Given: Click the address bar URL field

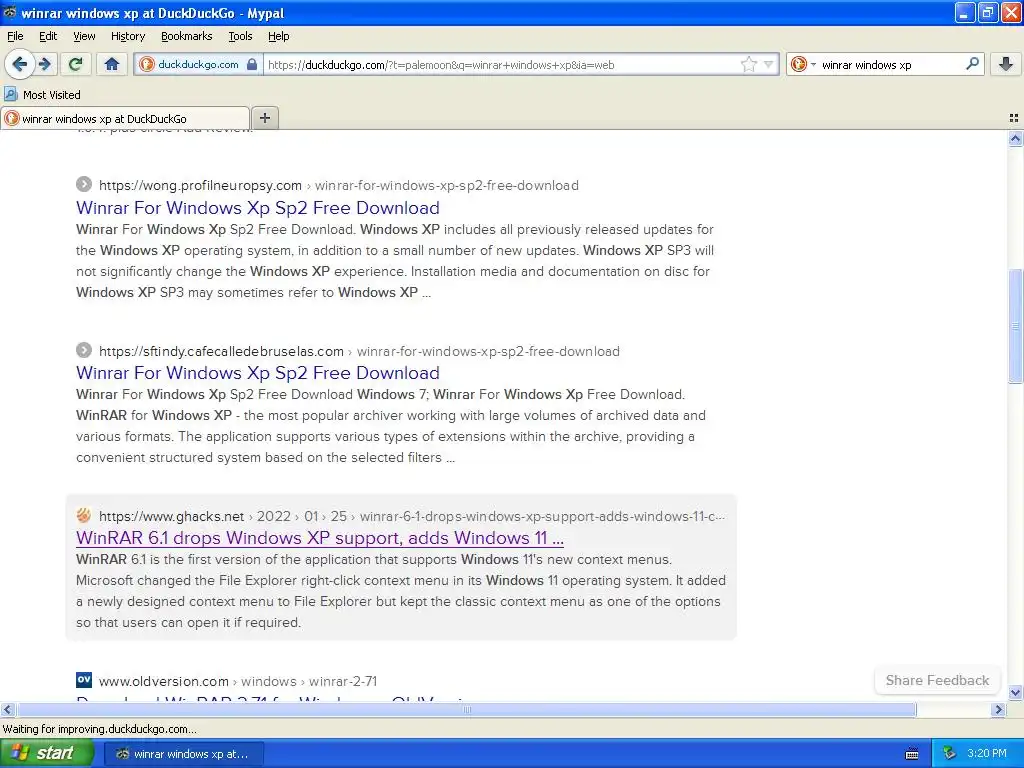Looking at the screenshot, I should (x=500, y=65).
